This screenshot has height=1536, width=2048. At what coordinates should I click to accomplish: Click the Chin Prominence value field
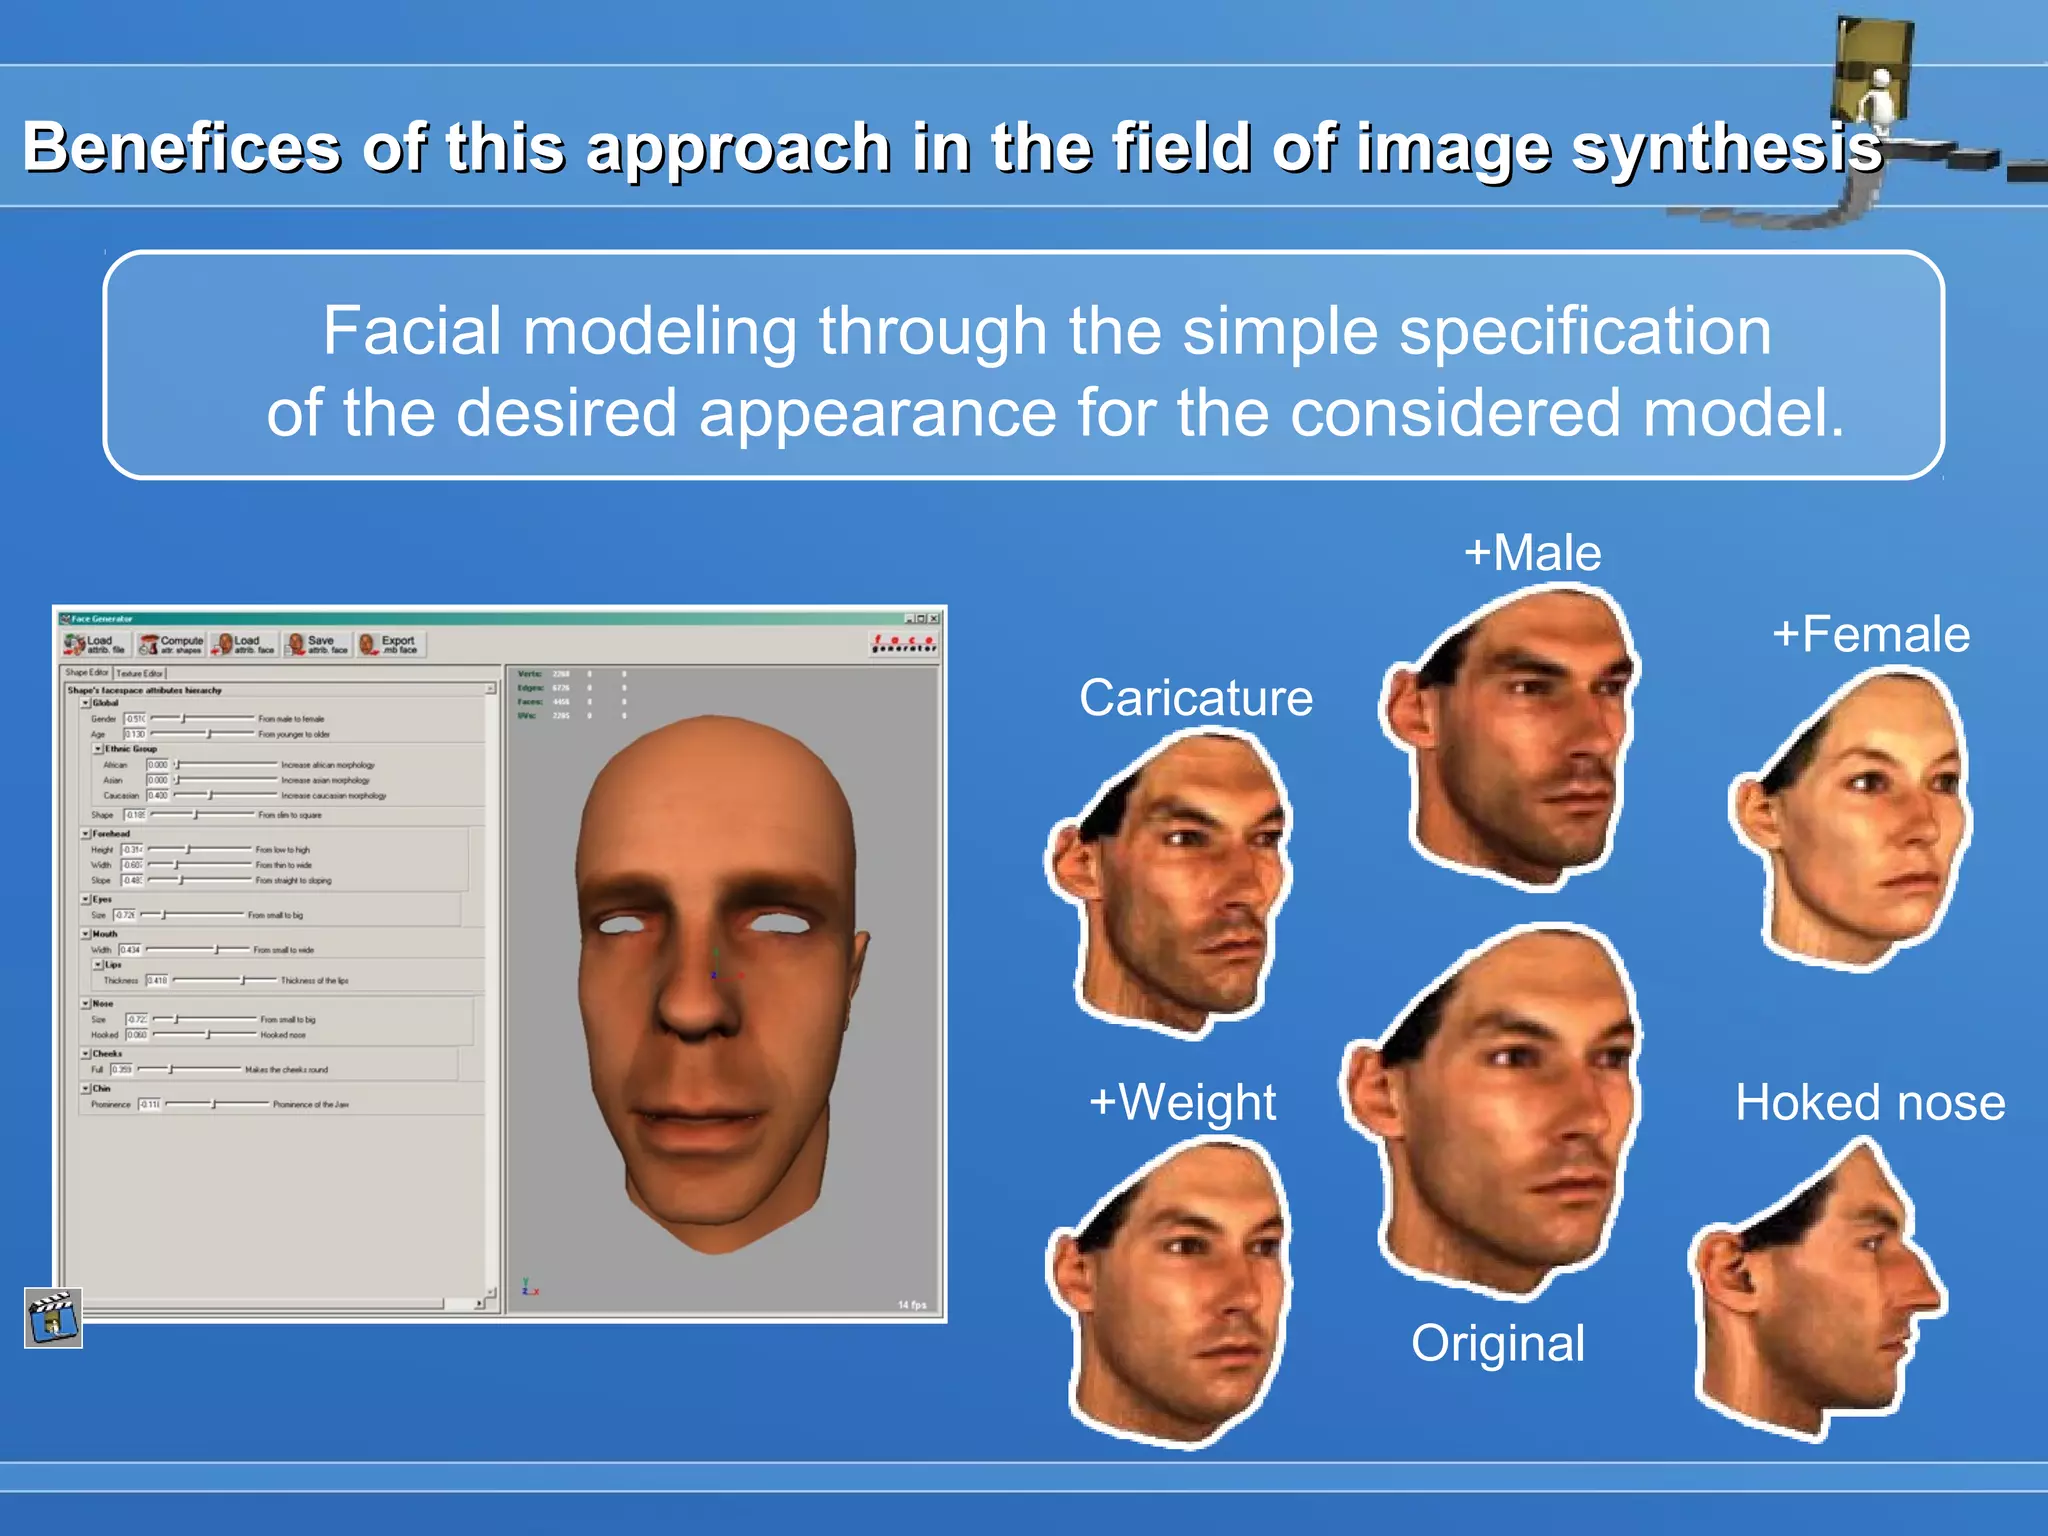tap(149, 1104)
